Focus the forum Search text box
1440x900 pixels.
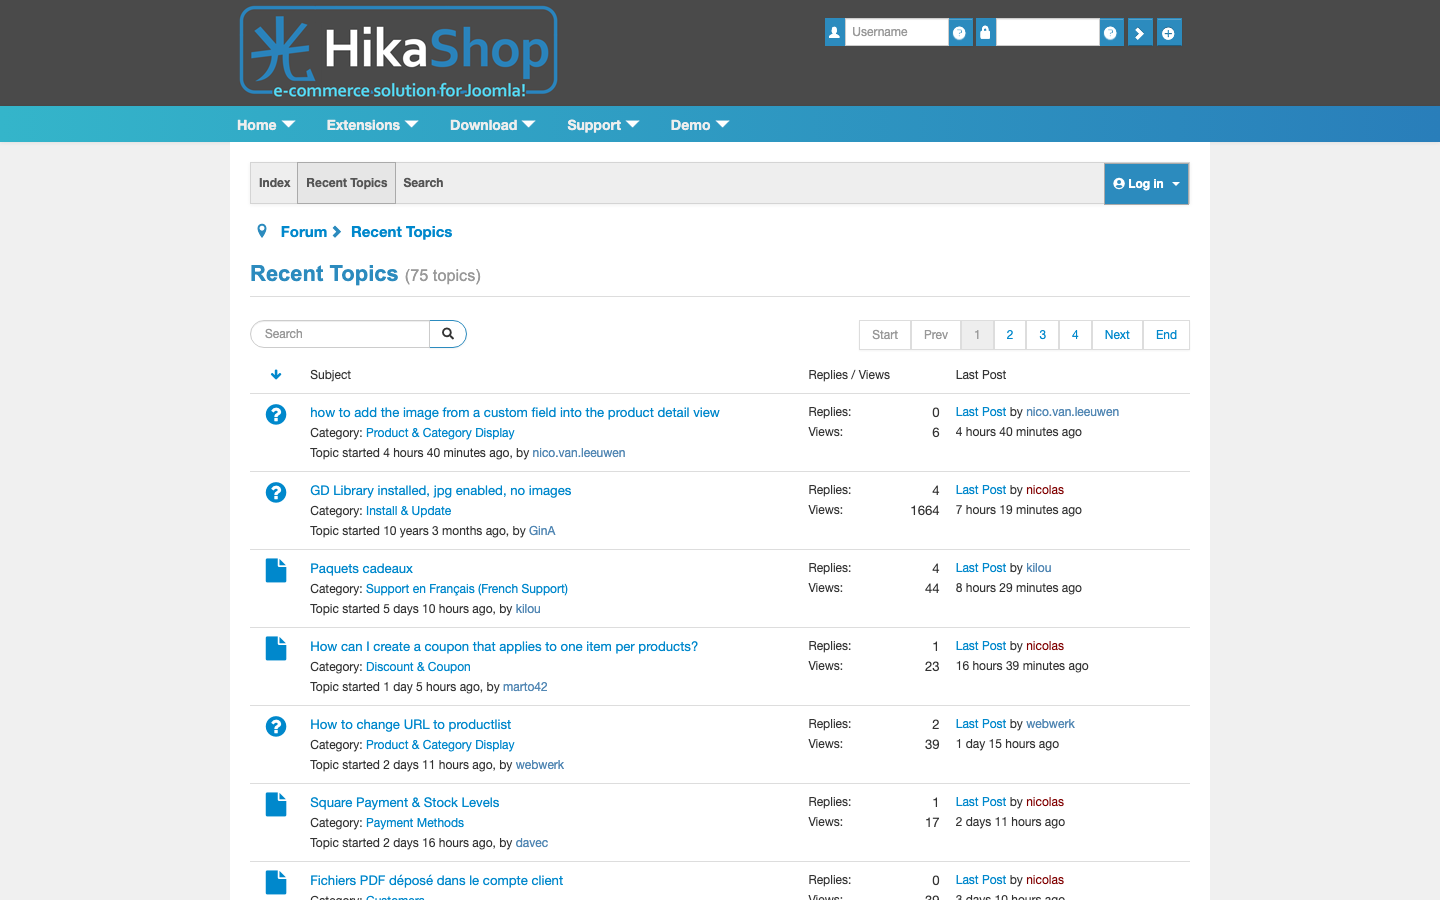(x=340, y=334)
